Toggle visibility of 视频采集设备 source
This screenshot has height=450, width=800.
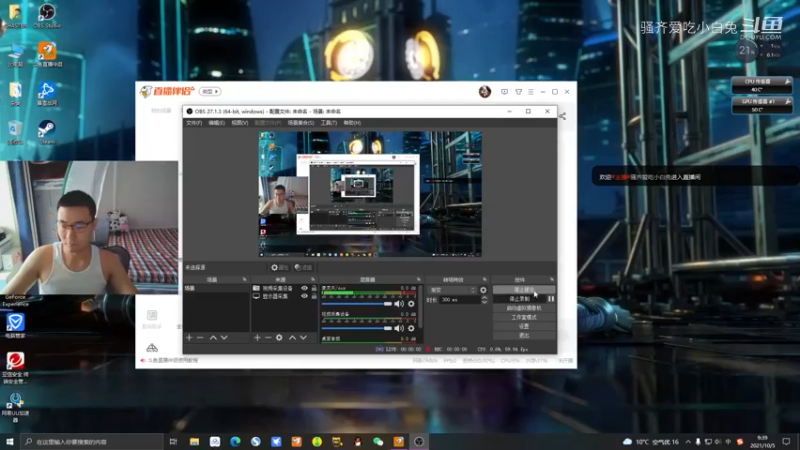(305, 288)
